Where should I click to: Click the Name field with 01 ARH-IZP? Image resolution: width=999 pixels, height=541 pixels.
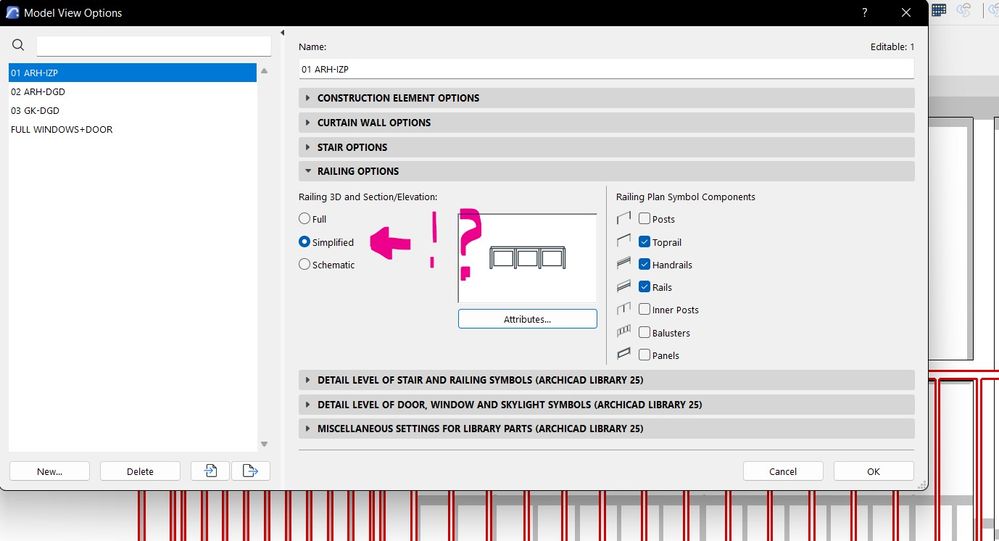point(606,69)
